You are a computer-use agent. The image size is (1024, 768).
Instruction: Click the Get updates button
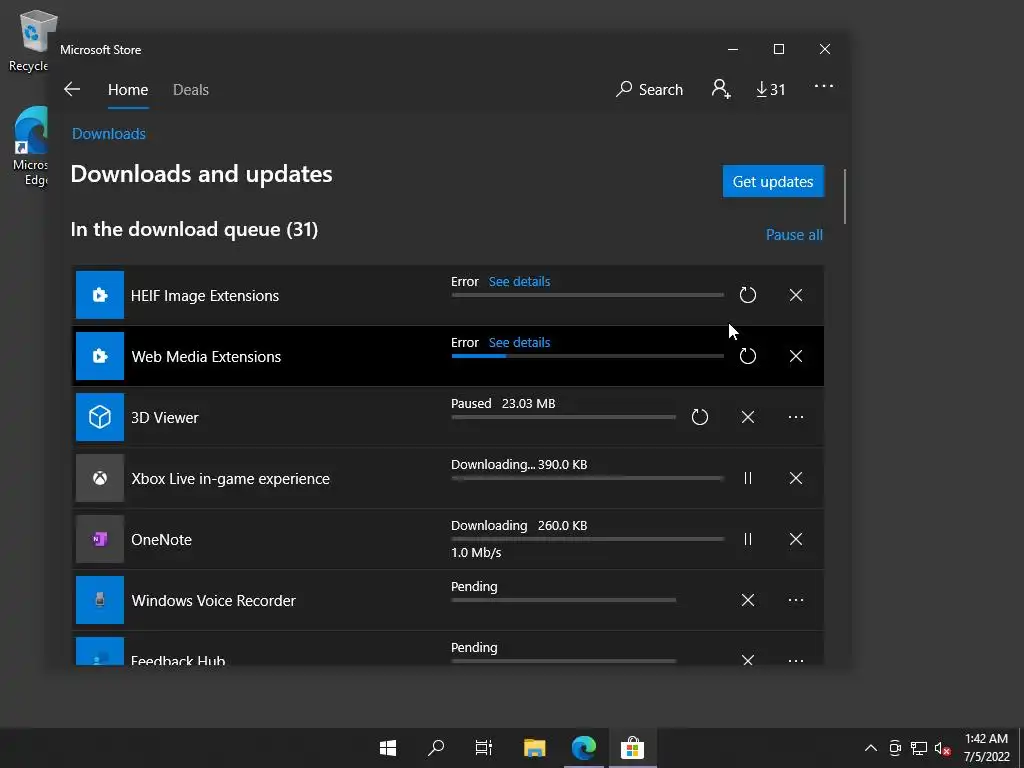click(773, 182)
